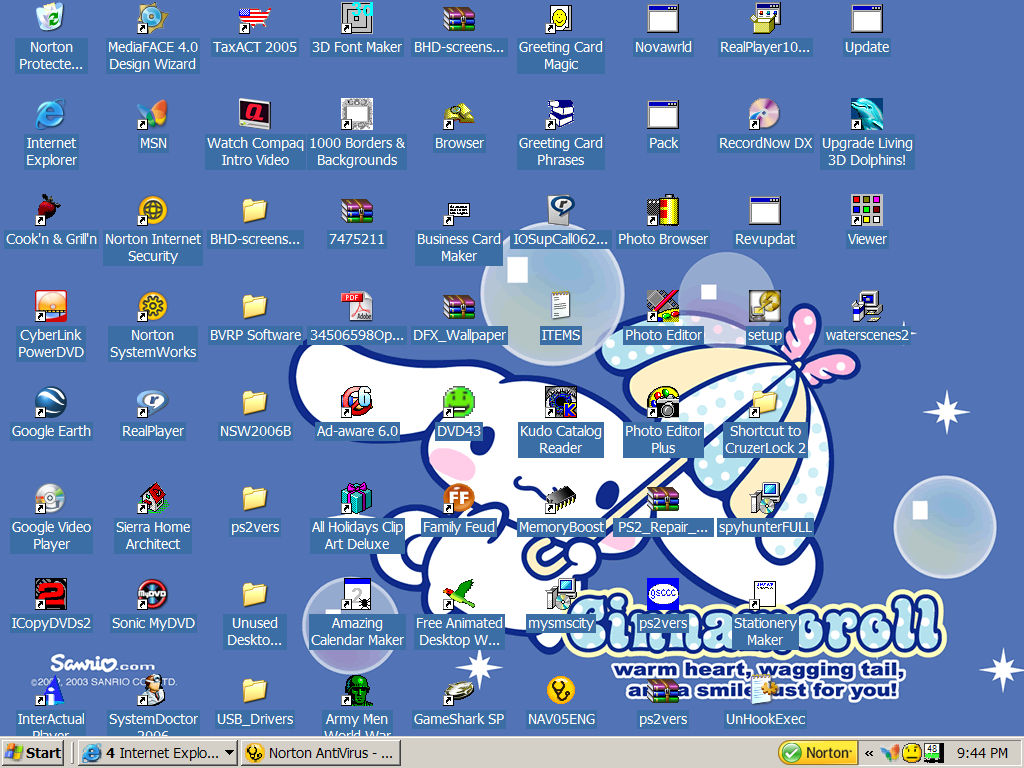Launch CyberLink PowerDVD
The image size is (1024, 768).
tap(51, 306)
